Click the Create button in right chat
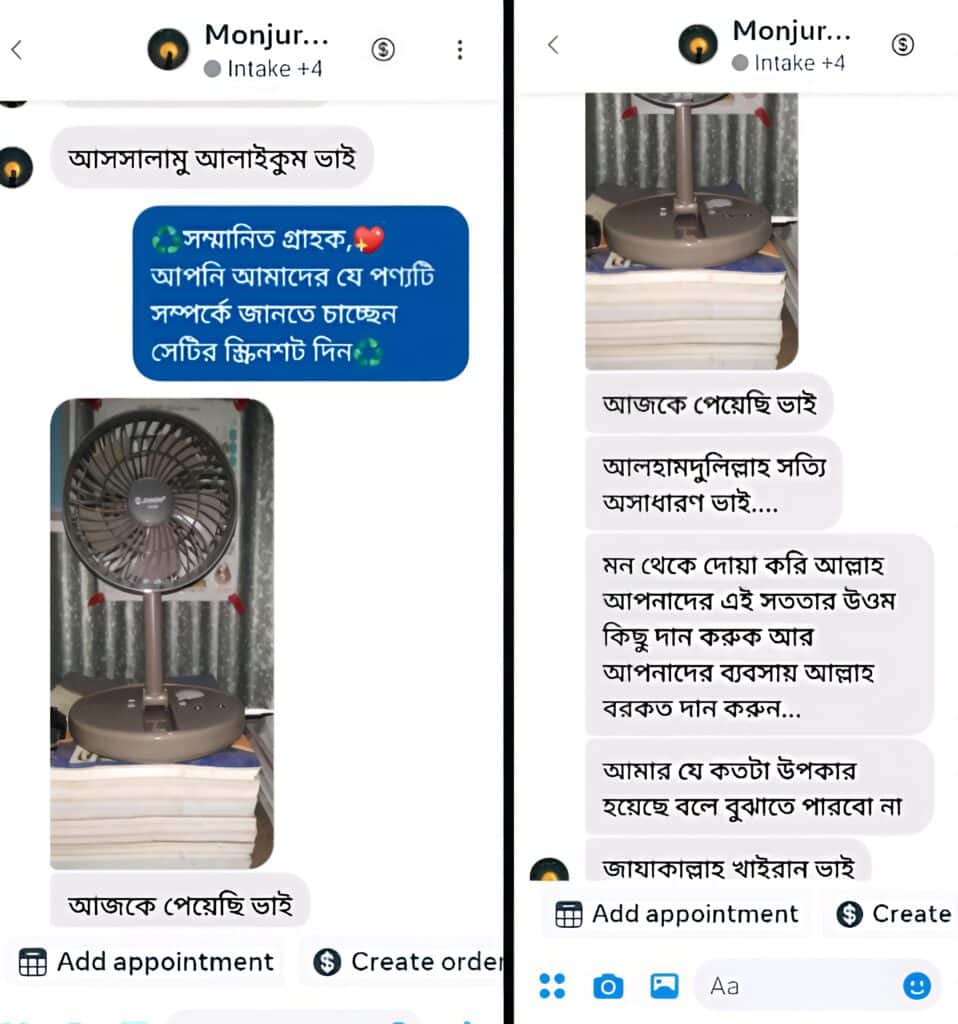958x1024 pixels. click(893, 914)
